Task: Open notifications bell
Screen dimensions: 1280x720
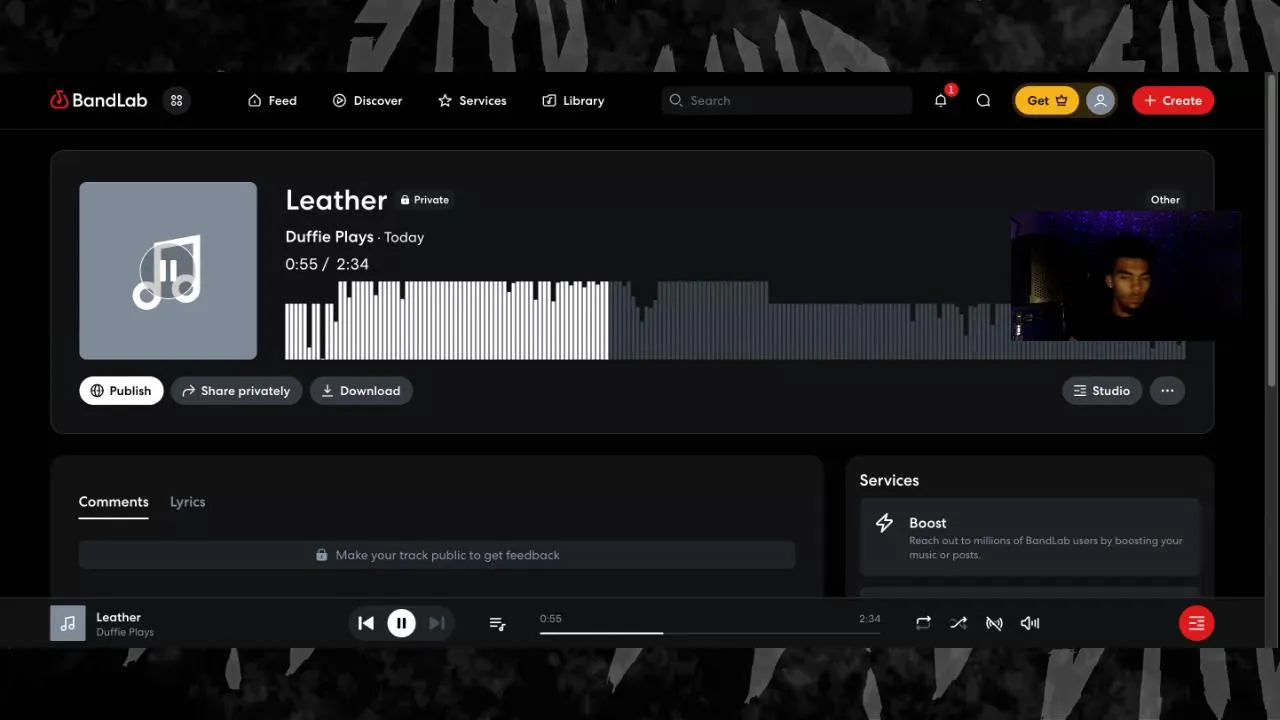Action: 941,100
